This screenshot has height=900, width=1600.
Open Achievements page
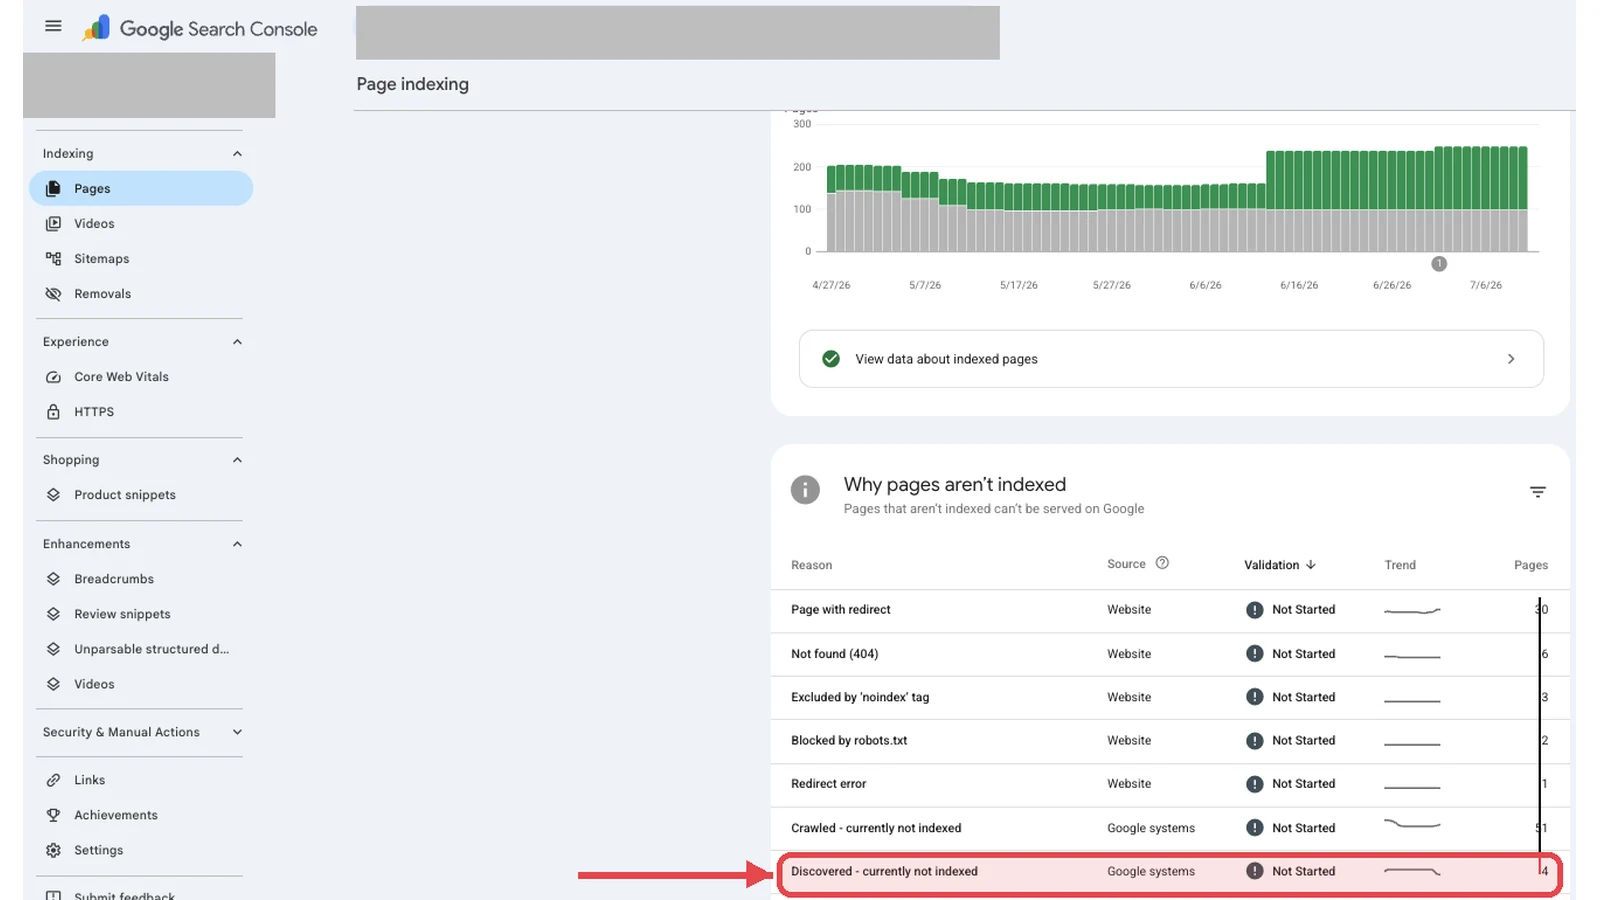pos(141,814)
